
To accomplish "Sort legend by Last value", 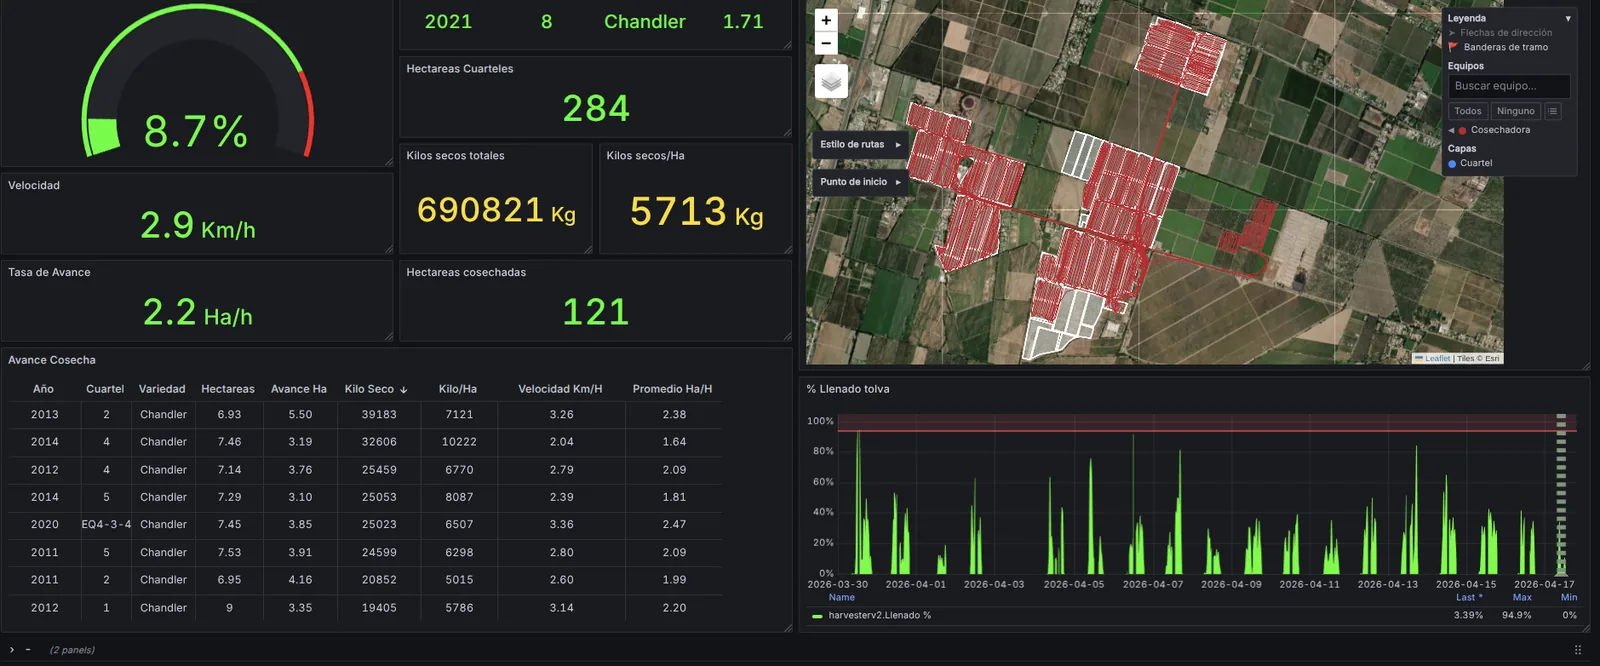I will pyautogui.click(x=1469, y=598).
